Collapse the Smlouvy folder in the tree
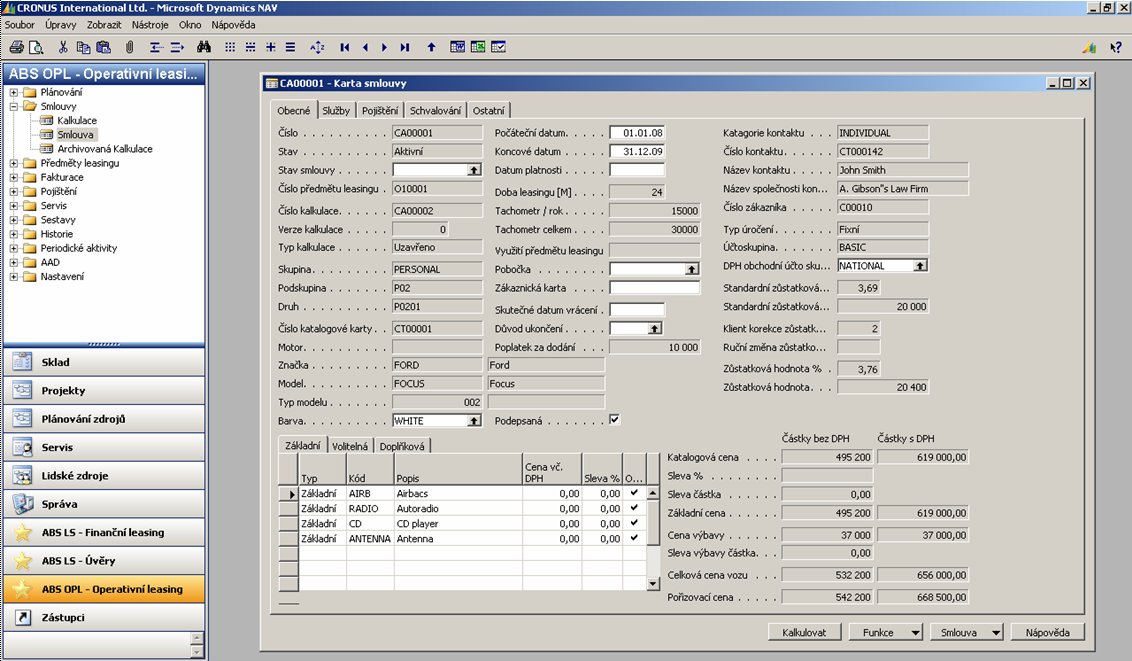Screen dimensions: 1132x661 click(14, 106)
